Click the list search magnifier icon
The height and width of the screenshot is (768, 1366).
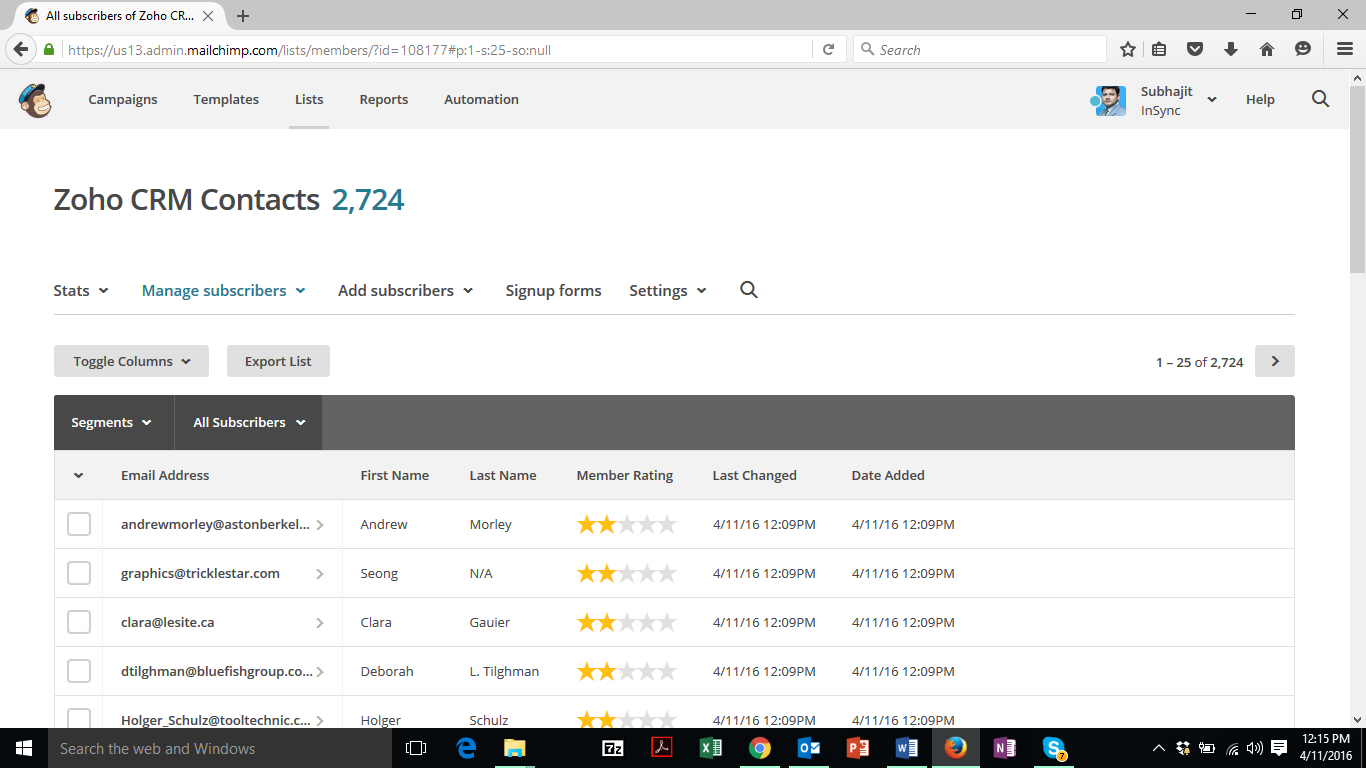tap(749, 290)
